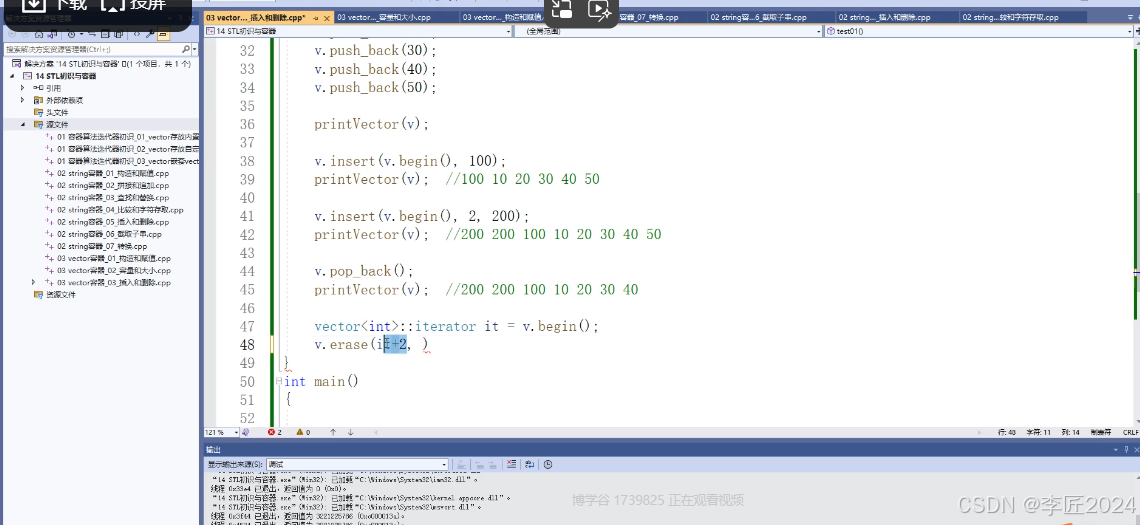Expand 03 vector容器_03_插入和删除.cpp node
Screen dimensions: 1140x525
33,282
